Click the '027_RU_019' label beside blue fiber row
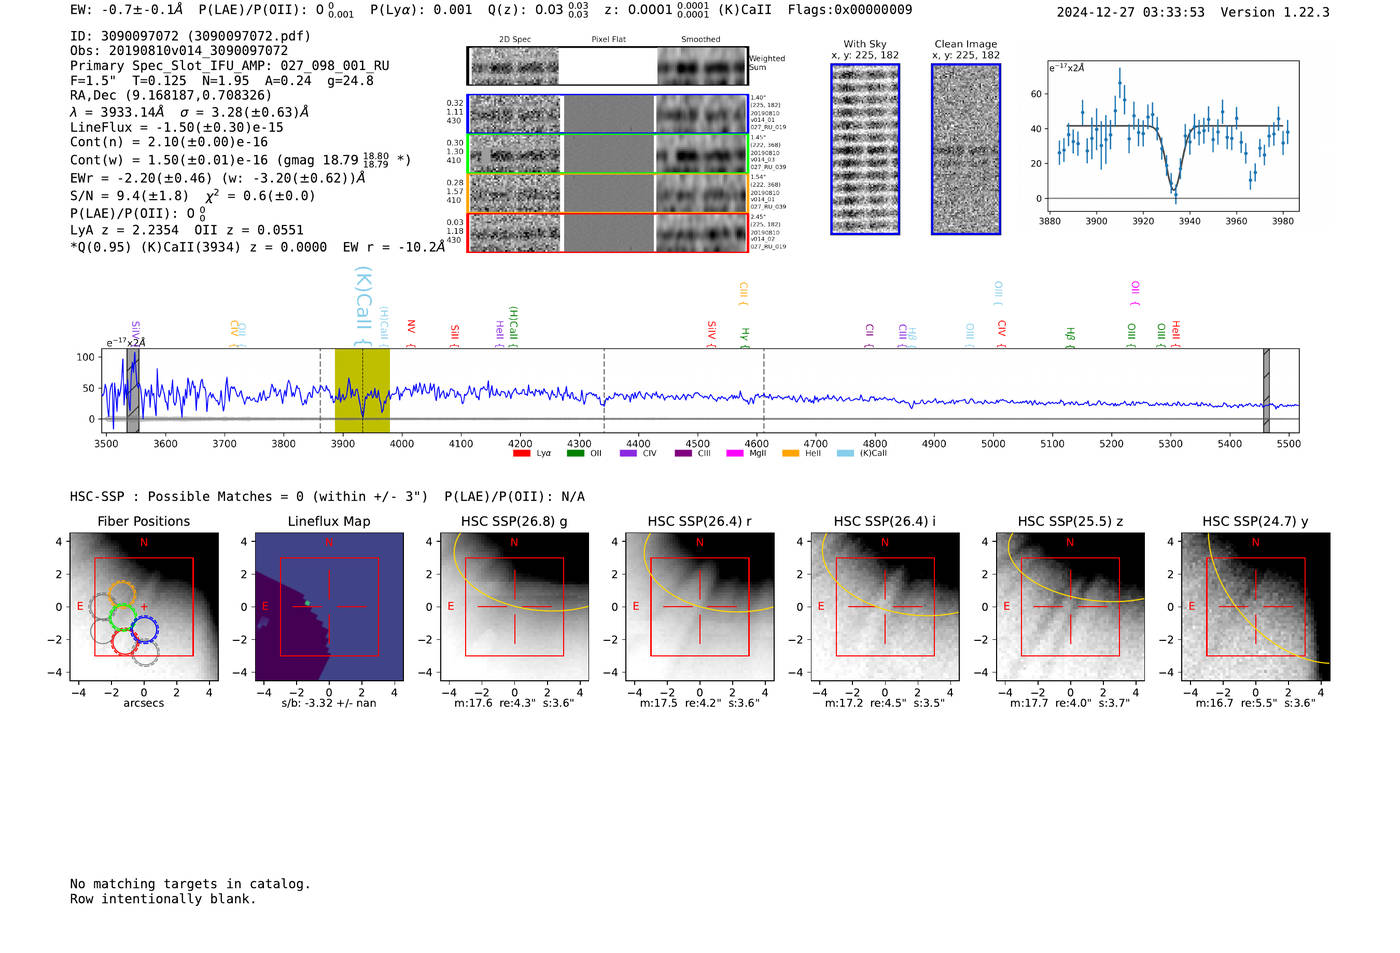This screenshot has width=1400, height=953. (x=768, y=127)
